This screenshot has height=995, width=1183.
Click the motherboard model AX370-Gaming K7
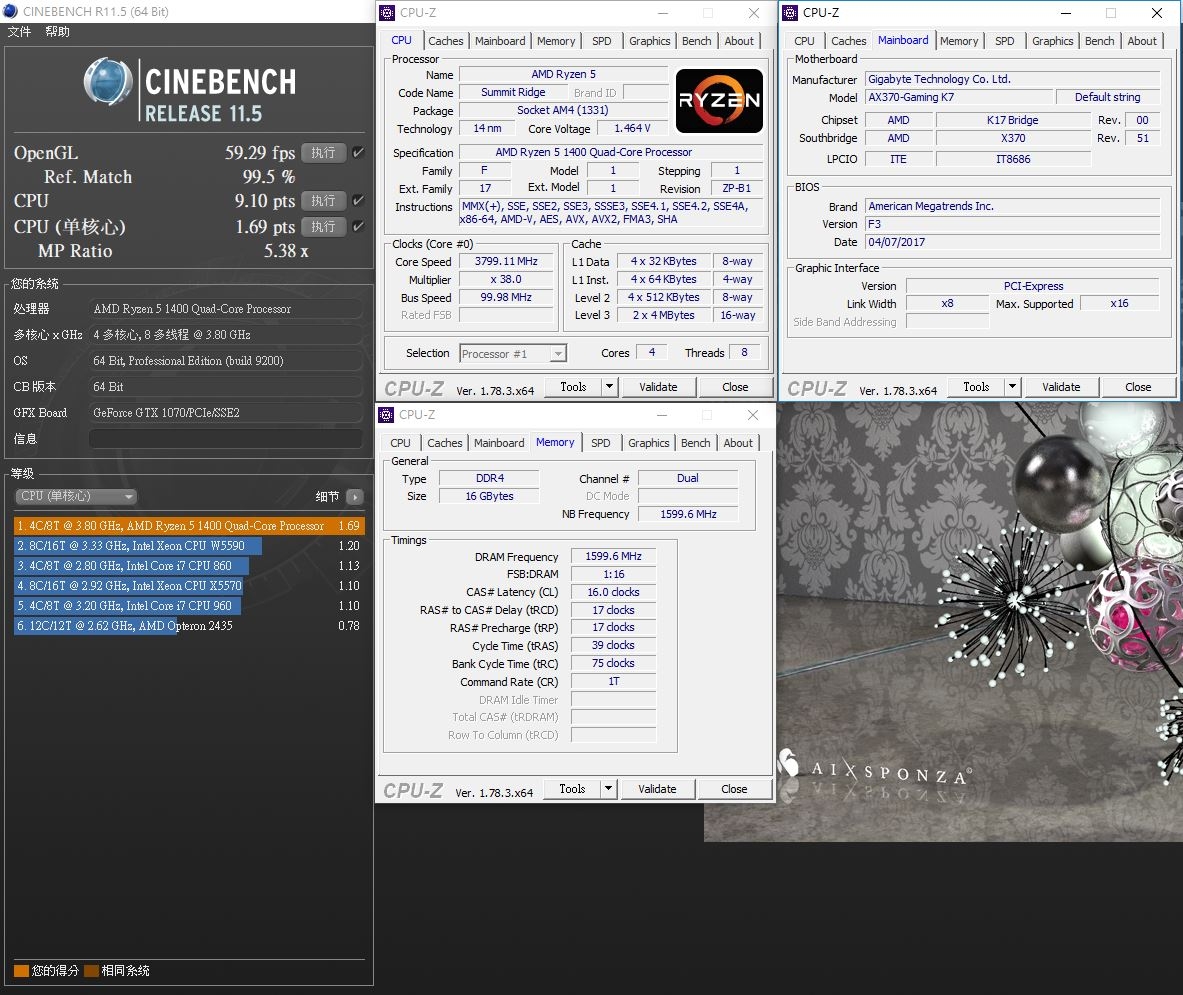click(959, 97)
